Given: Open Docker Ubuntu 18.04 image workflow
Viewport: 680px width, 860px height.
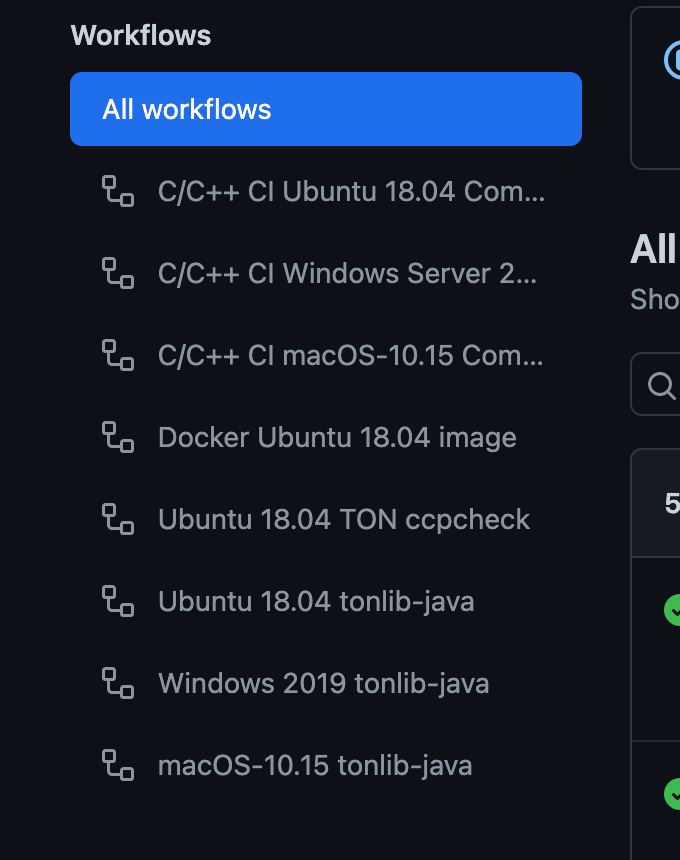Looking at the screenshot, I should [326, 437].
